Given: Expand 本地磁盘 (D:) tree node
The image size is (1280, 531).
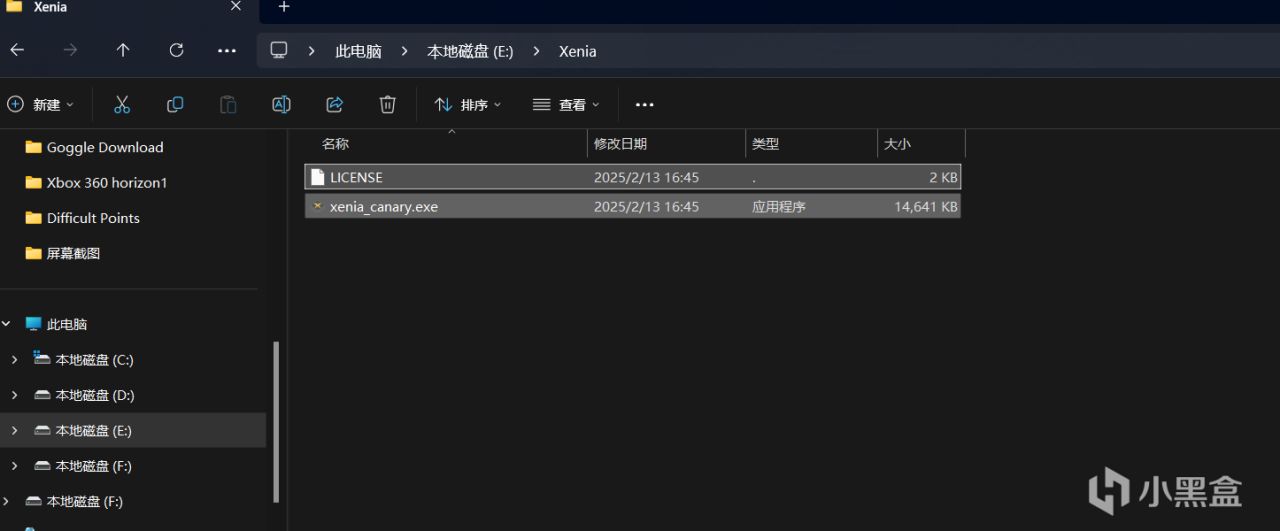Looking at the screenshot, I should point(14,395).
